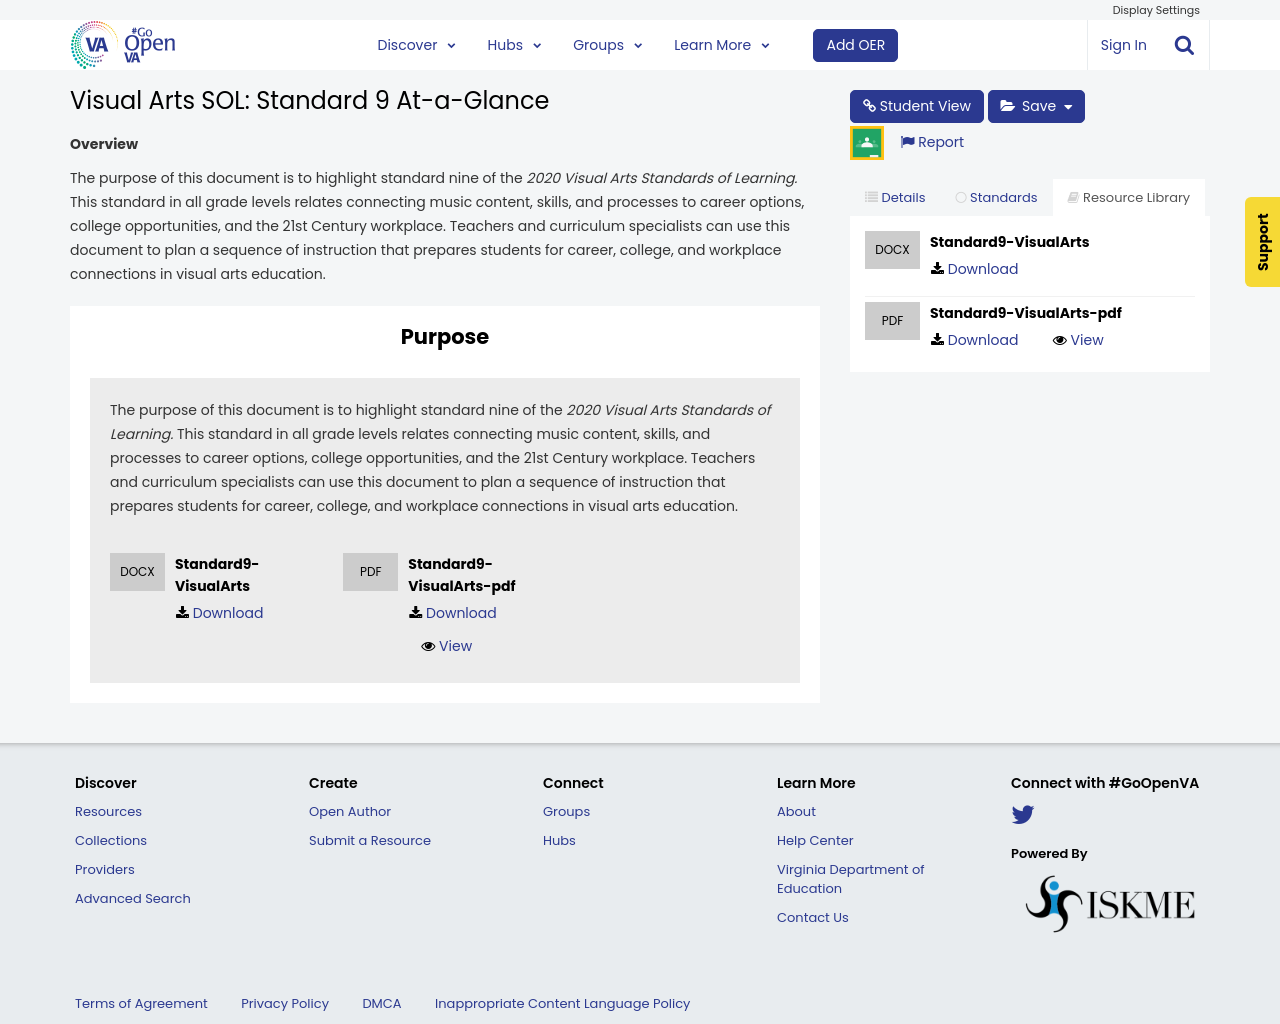Download Standard9-VisualArts from Resource Library
The height and width of the screenshot is (1024, 1280).
click(x=974, y=269)
